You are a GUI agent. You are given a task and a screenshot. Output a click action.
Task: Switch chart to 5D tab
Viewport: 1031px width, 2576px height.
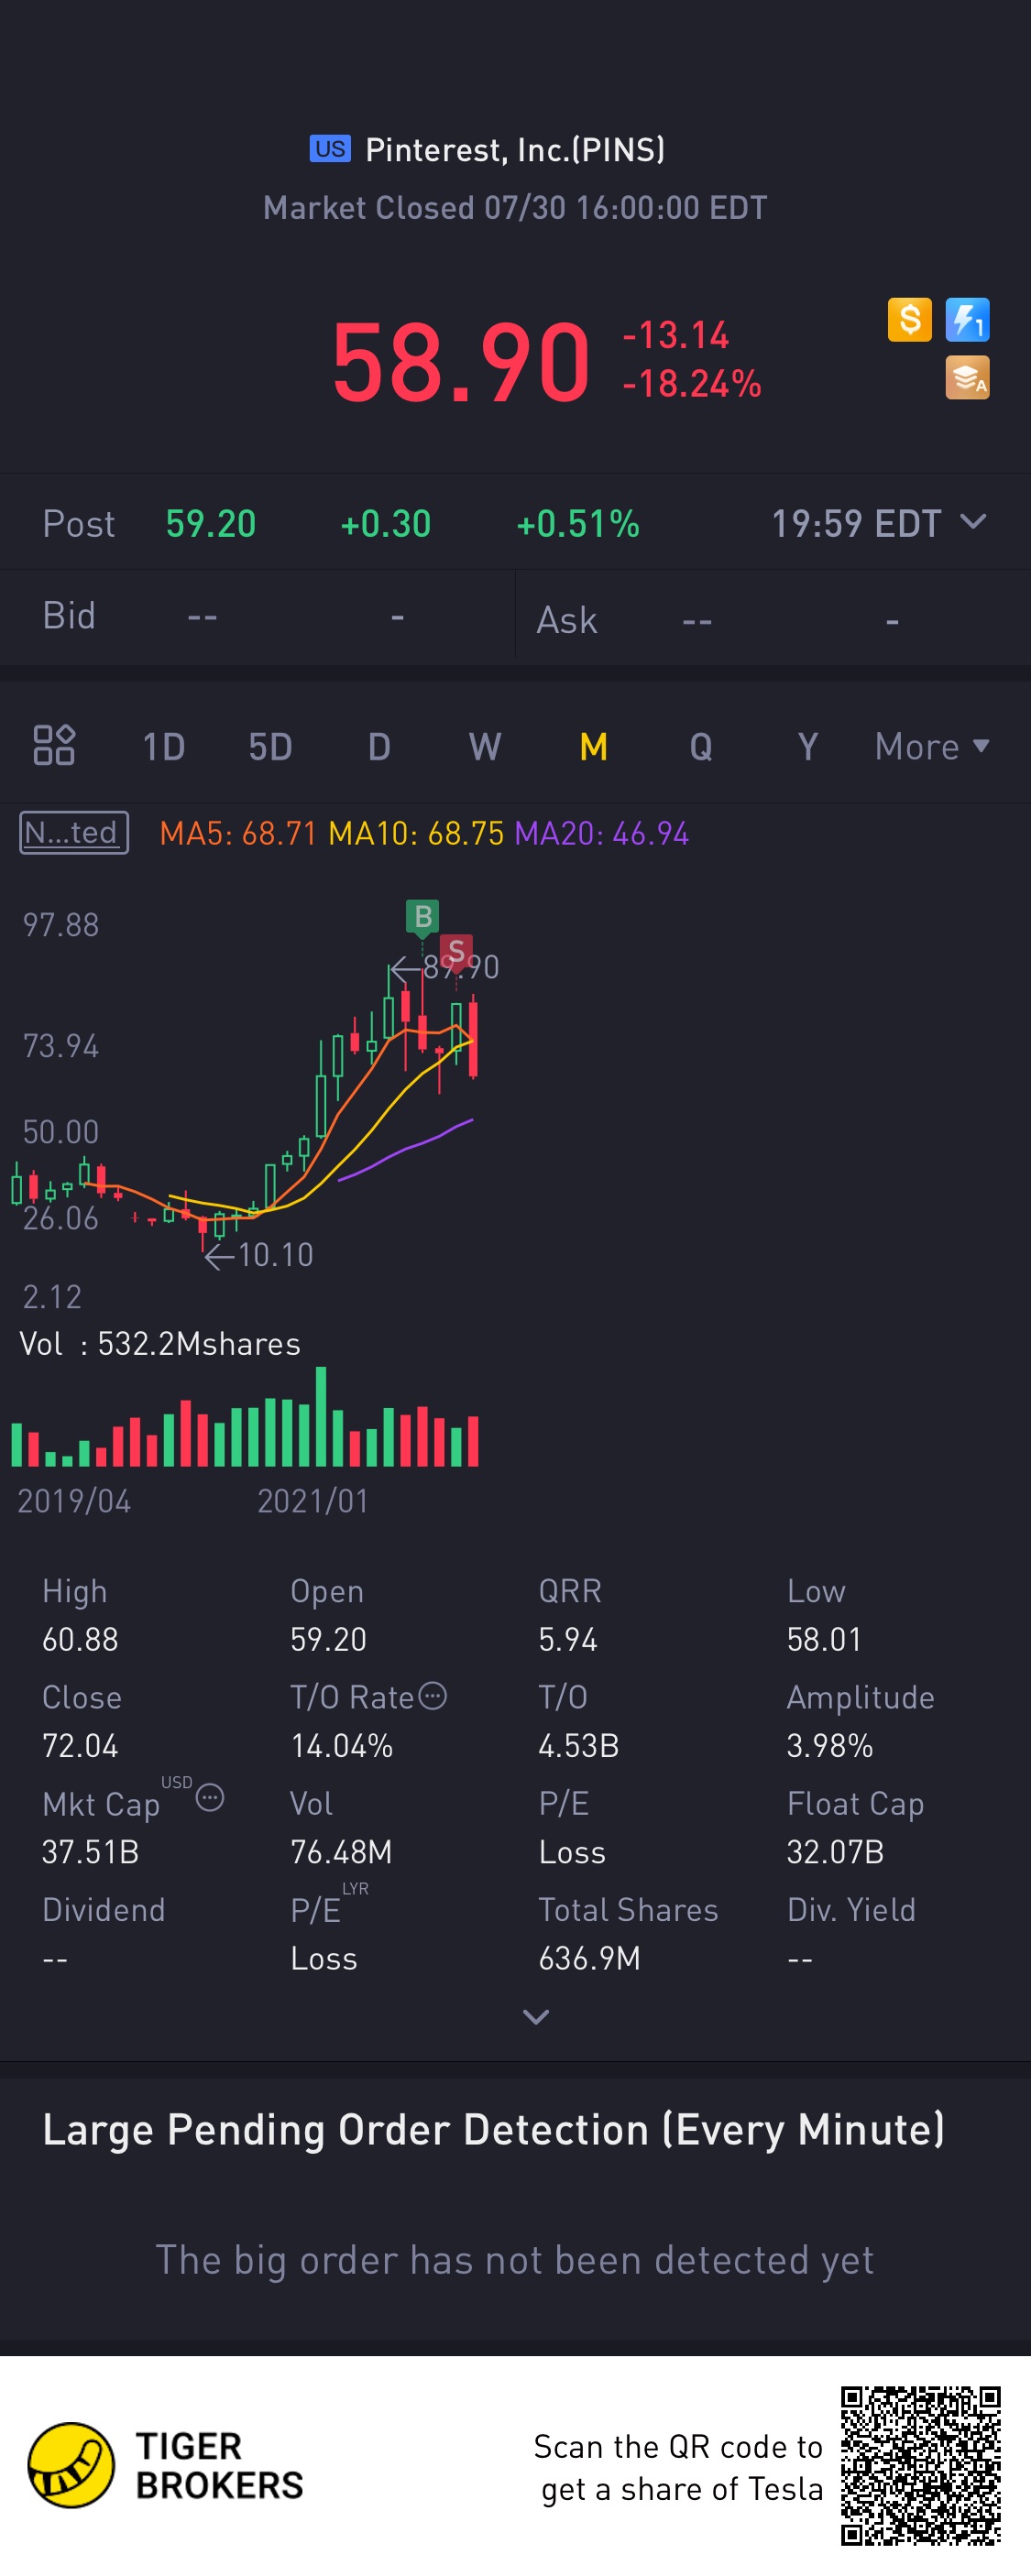270,747
